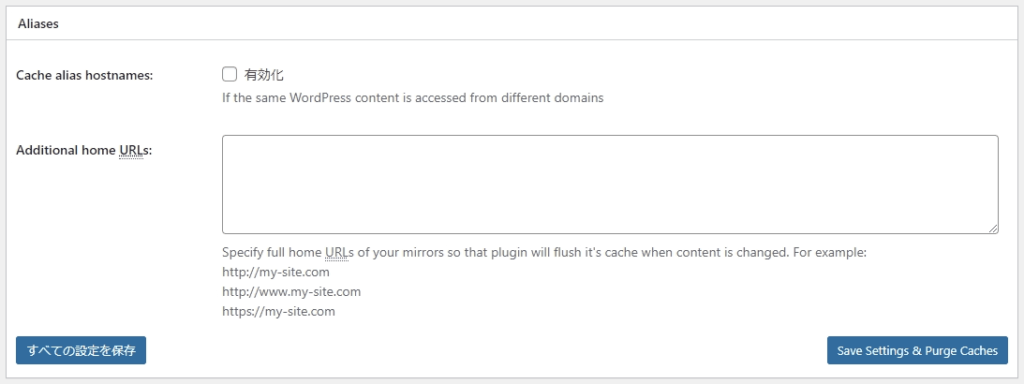The image size is (1024, 384).
Task: Focus the Additional home URLs text area
Action: tap(610, 184)
